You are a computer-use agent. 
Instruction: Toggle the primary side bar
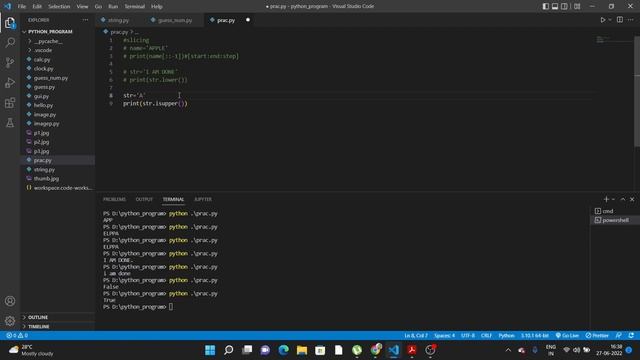pyautogui.click(x=545, y=6)
